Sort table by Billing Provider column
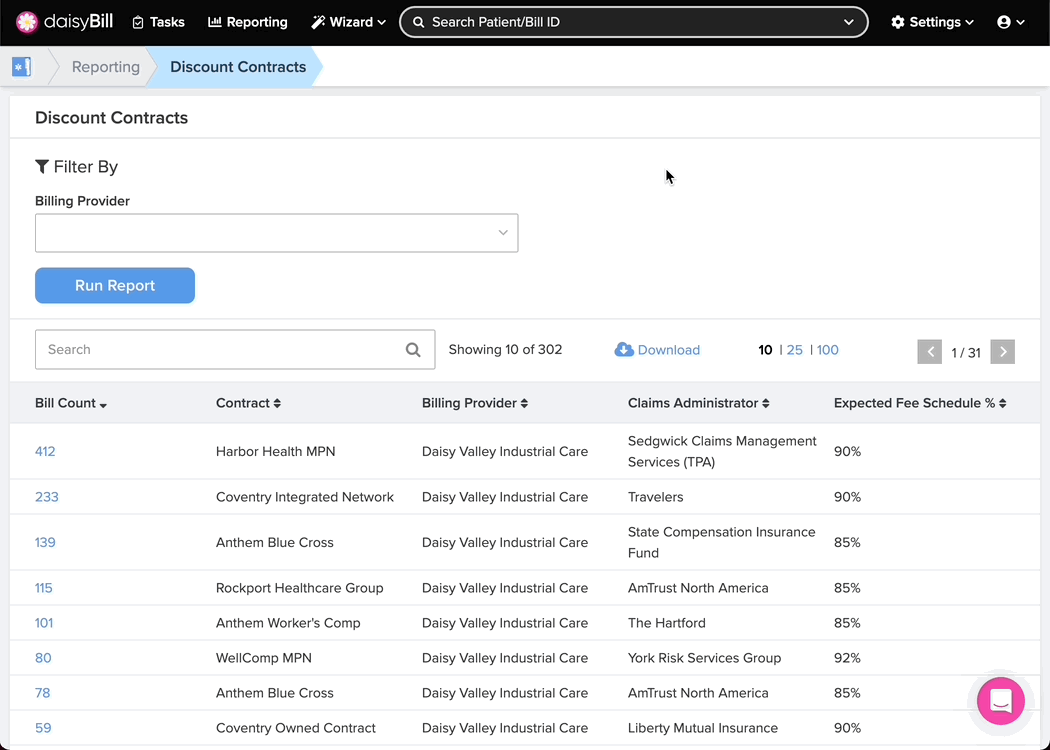This screenshot has width=1050, height=750. [x=475, y=403]
